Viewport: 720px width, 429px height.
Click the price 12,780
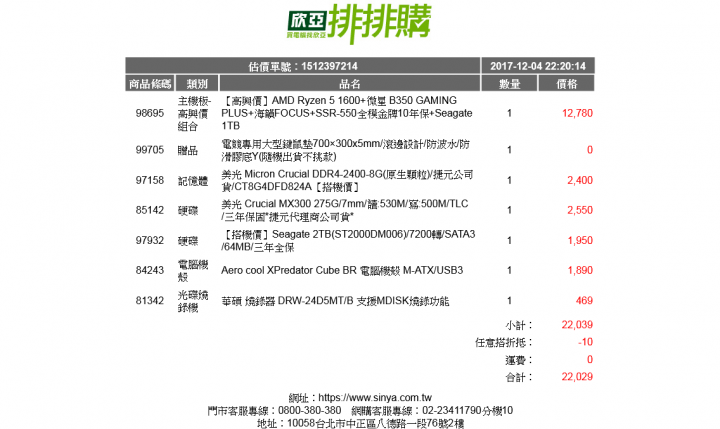(x=577, y=113)
